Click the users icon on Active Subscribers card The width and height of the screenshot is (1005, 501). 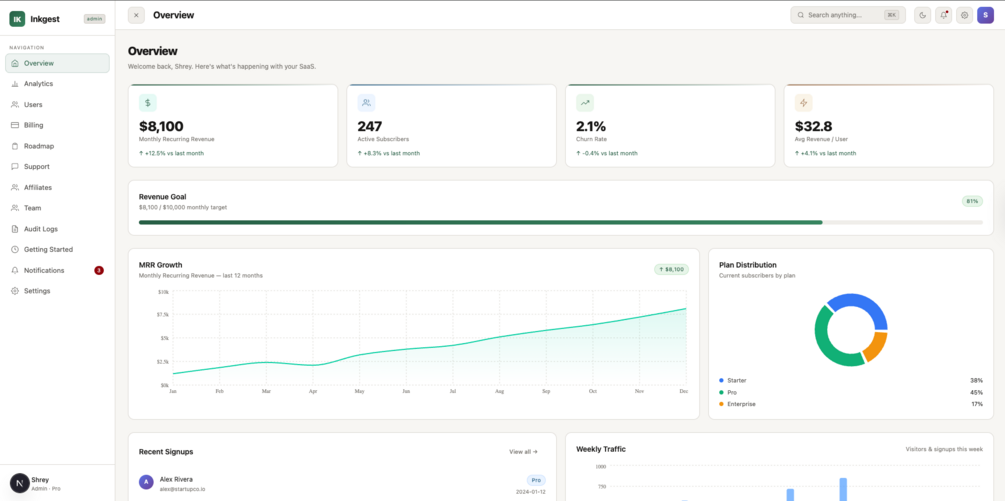(367, 103)
